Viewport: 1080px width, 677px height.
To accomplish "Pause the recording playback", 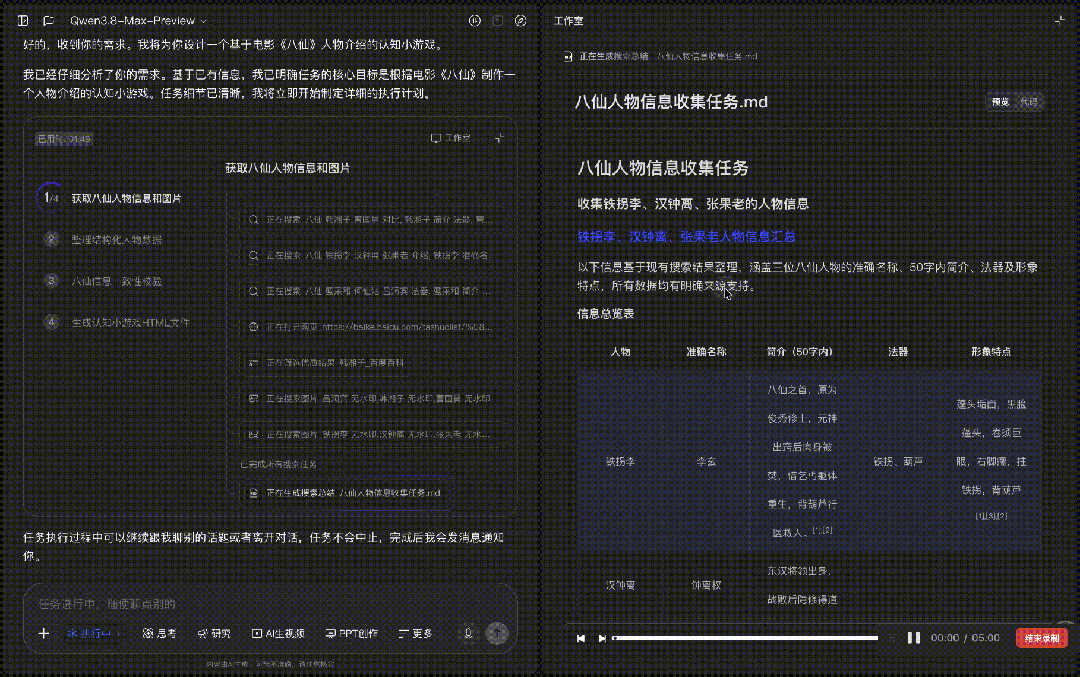I will click(x=913, y=638).
